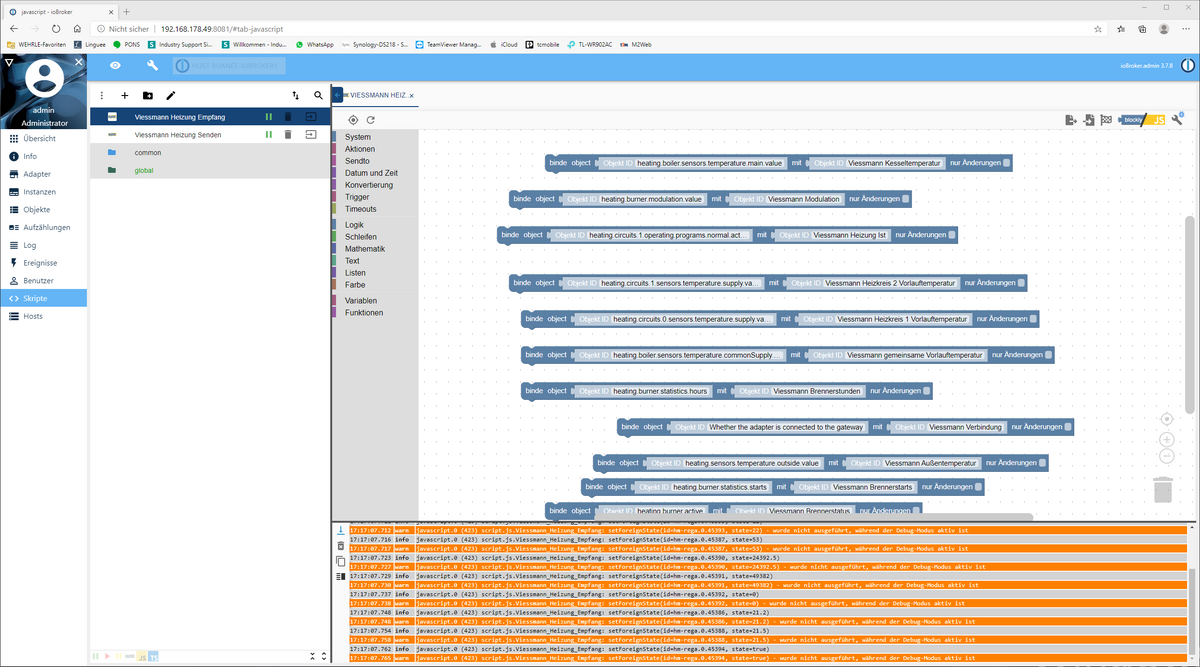Image resolution: width=1200 pixels, height=667 pixels.
Task: Delete Viessmann Heizung Senden script
Action: click(288, 134)
